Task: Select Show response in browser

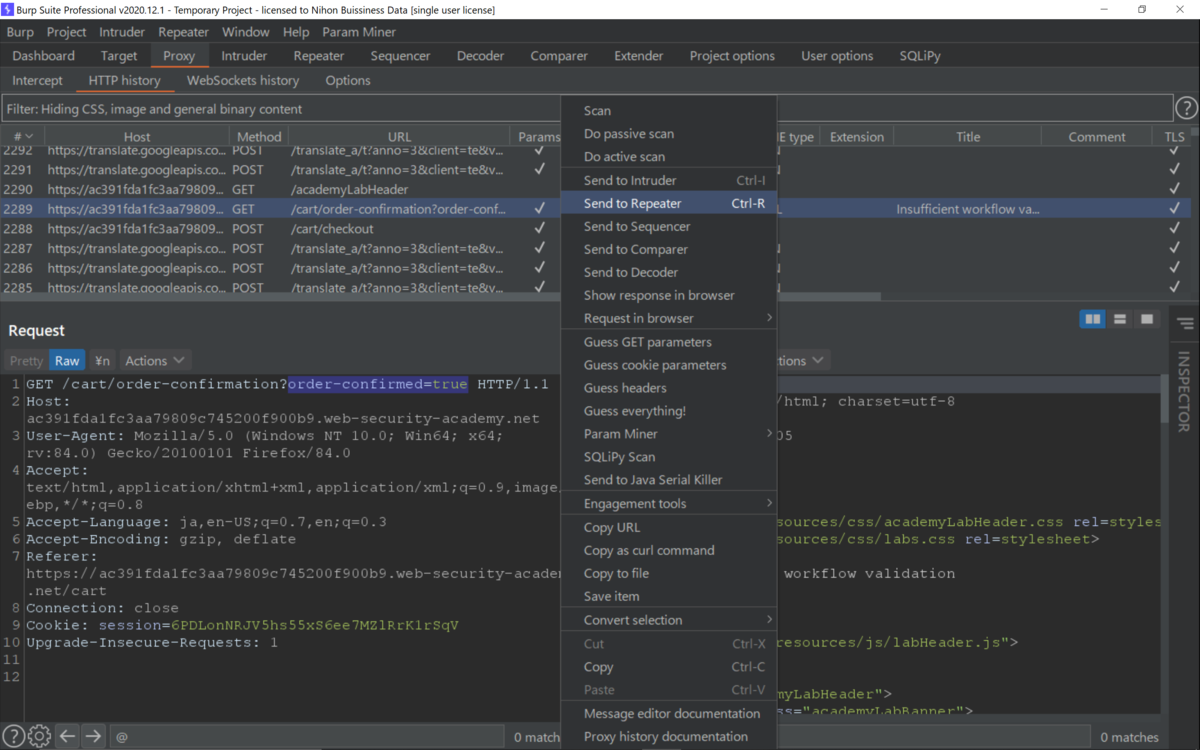Action: coord(669,295)
